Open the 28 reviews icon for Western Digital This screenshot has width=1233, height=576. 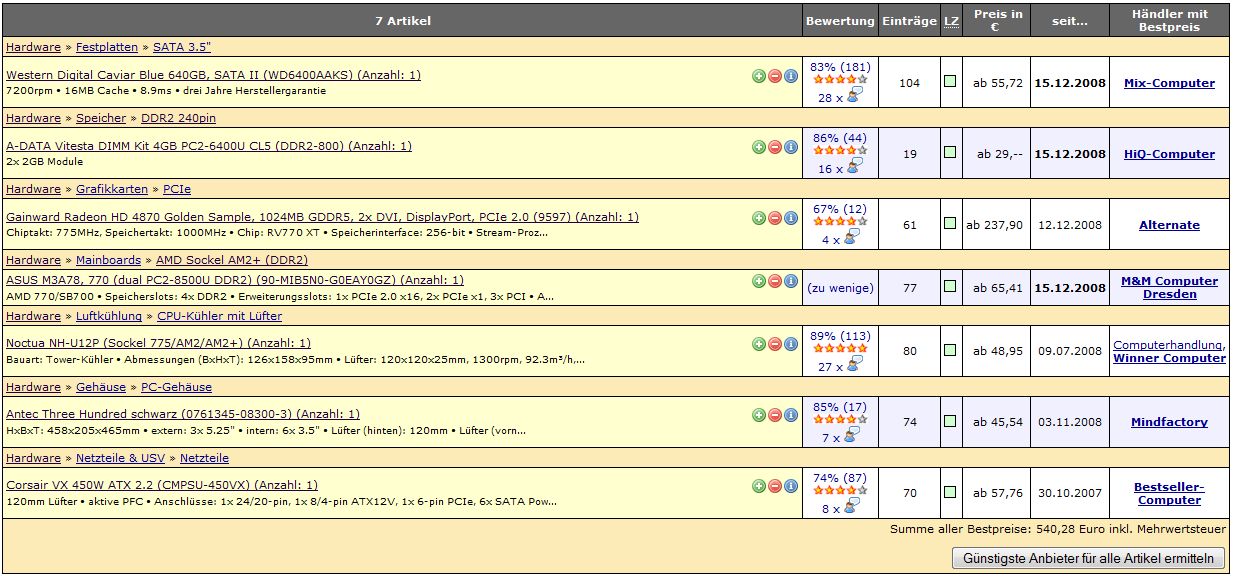pos(853,96)
